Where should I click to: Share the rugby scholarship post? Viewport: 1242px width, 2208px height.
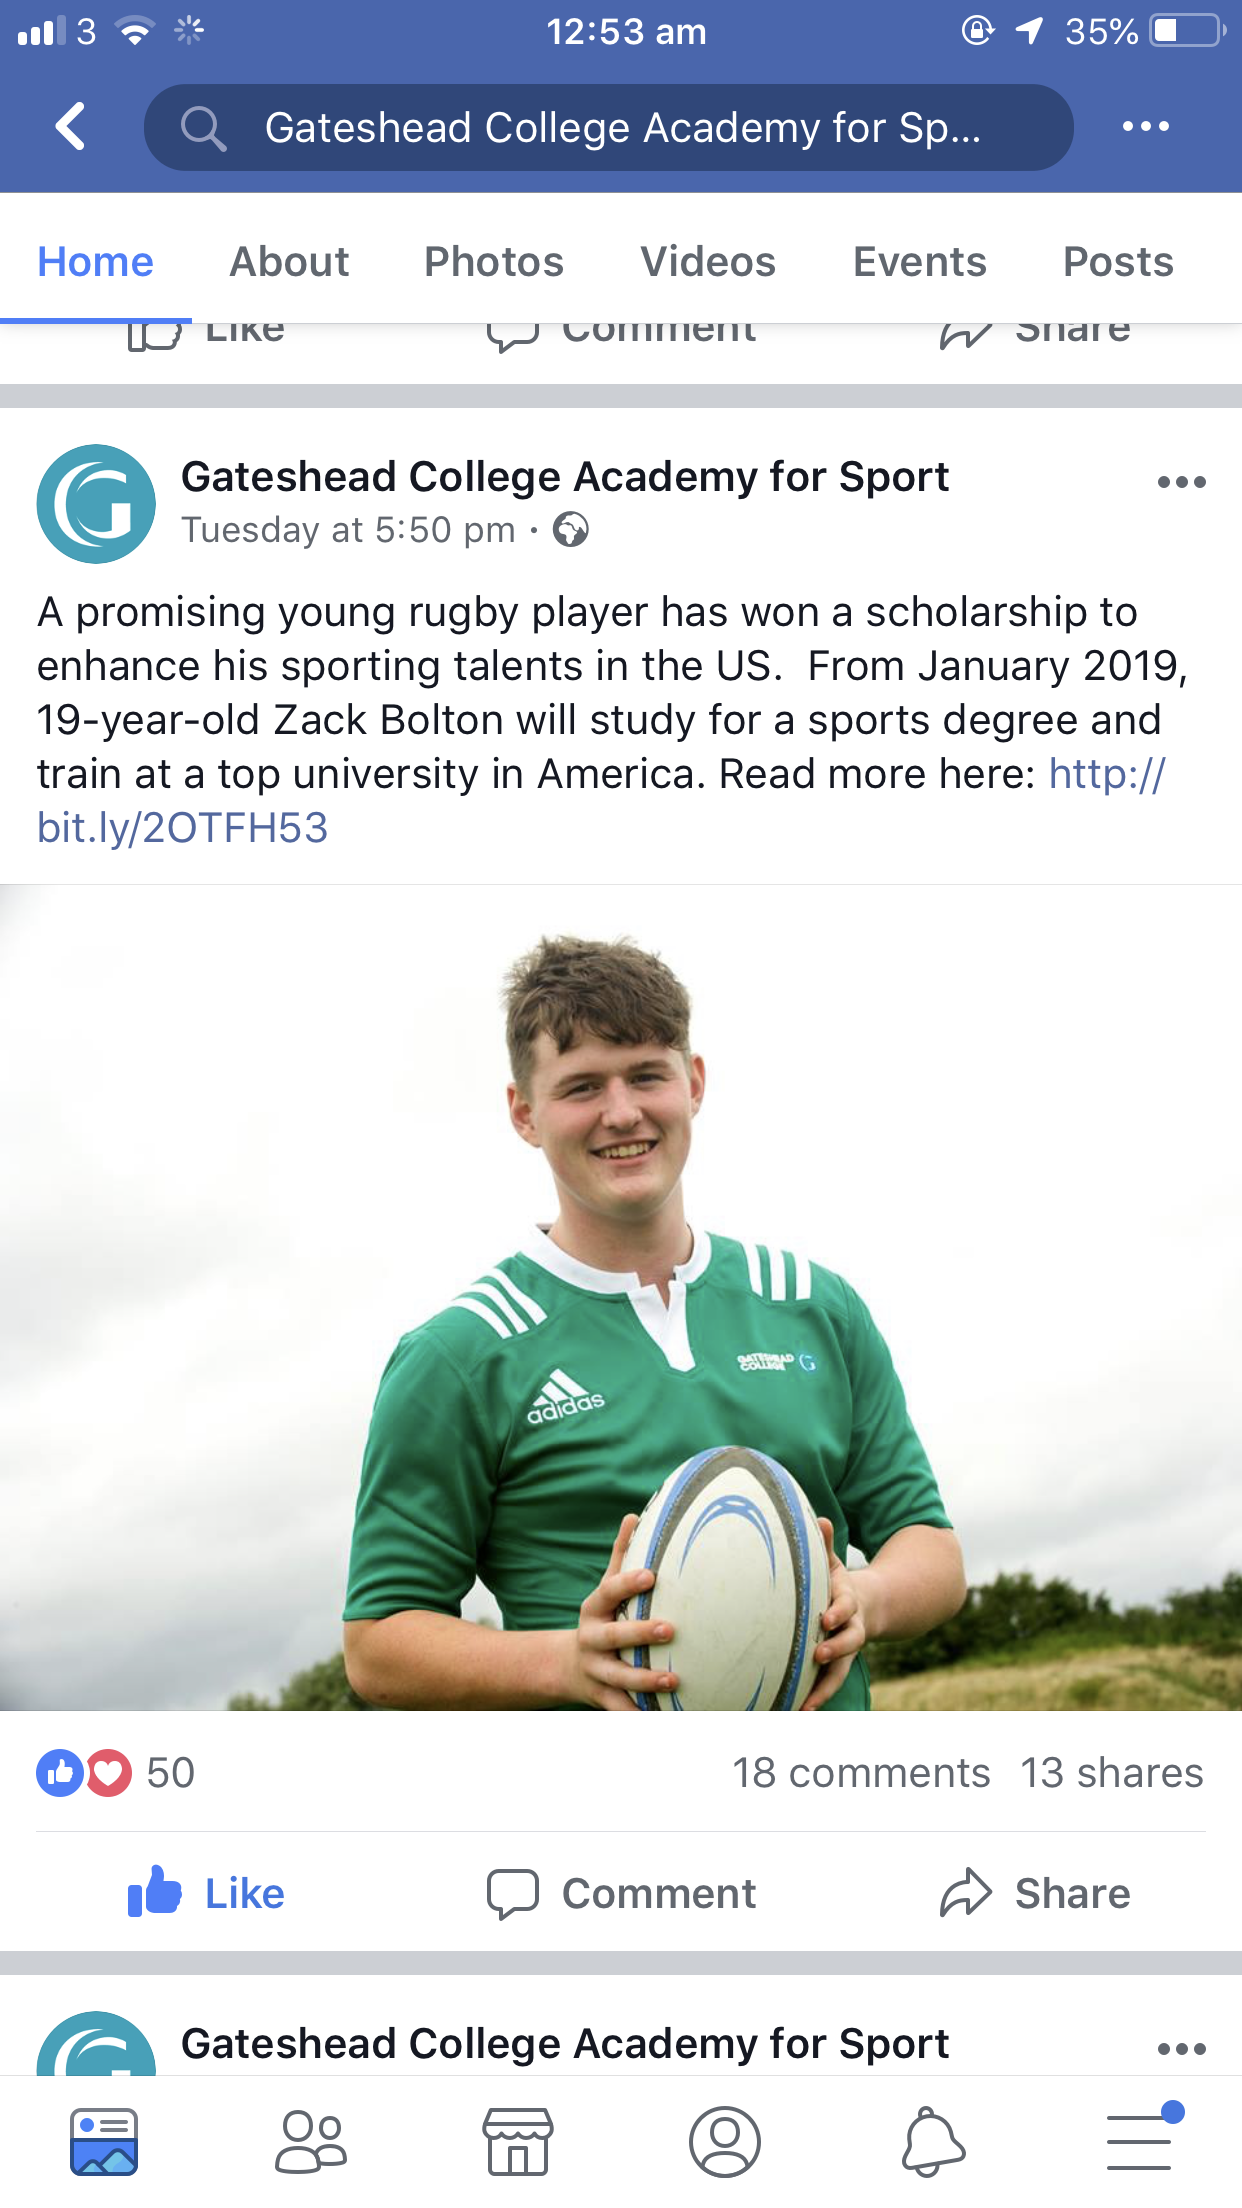1035,1893
